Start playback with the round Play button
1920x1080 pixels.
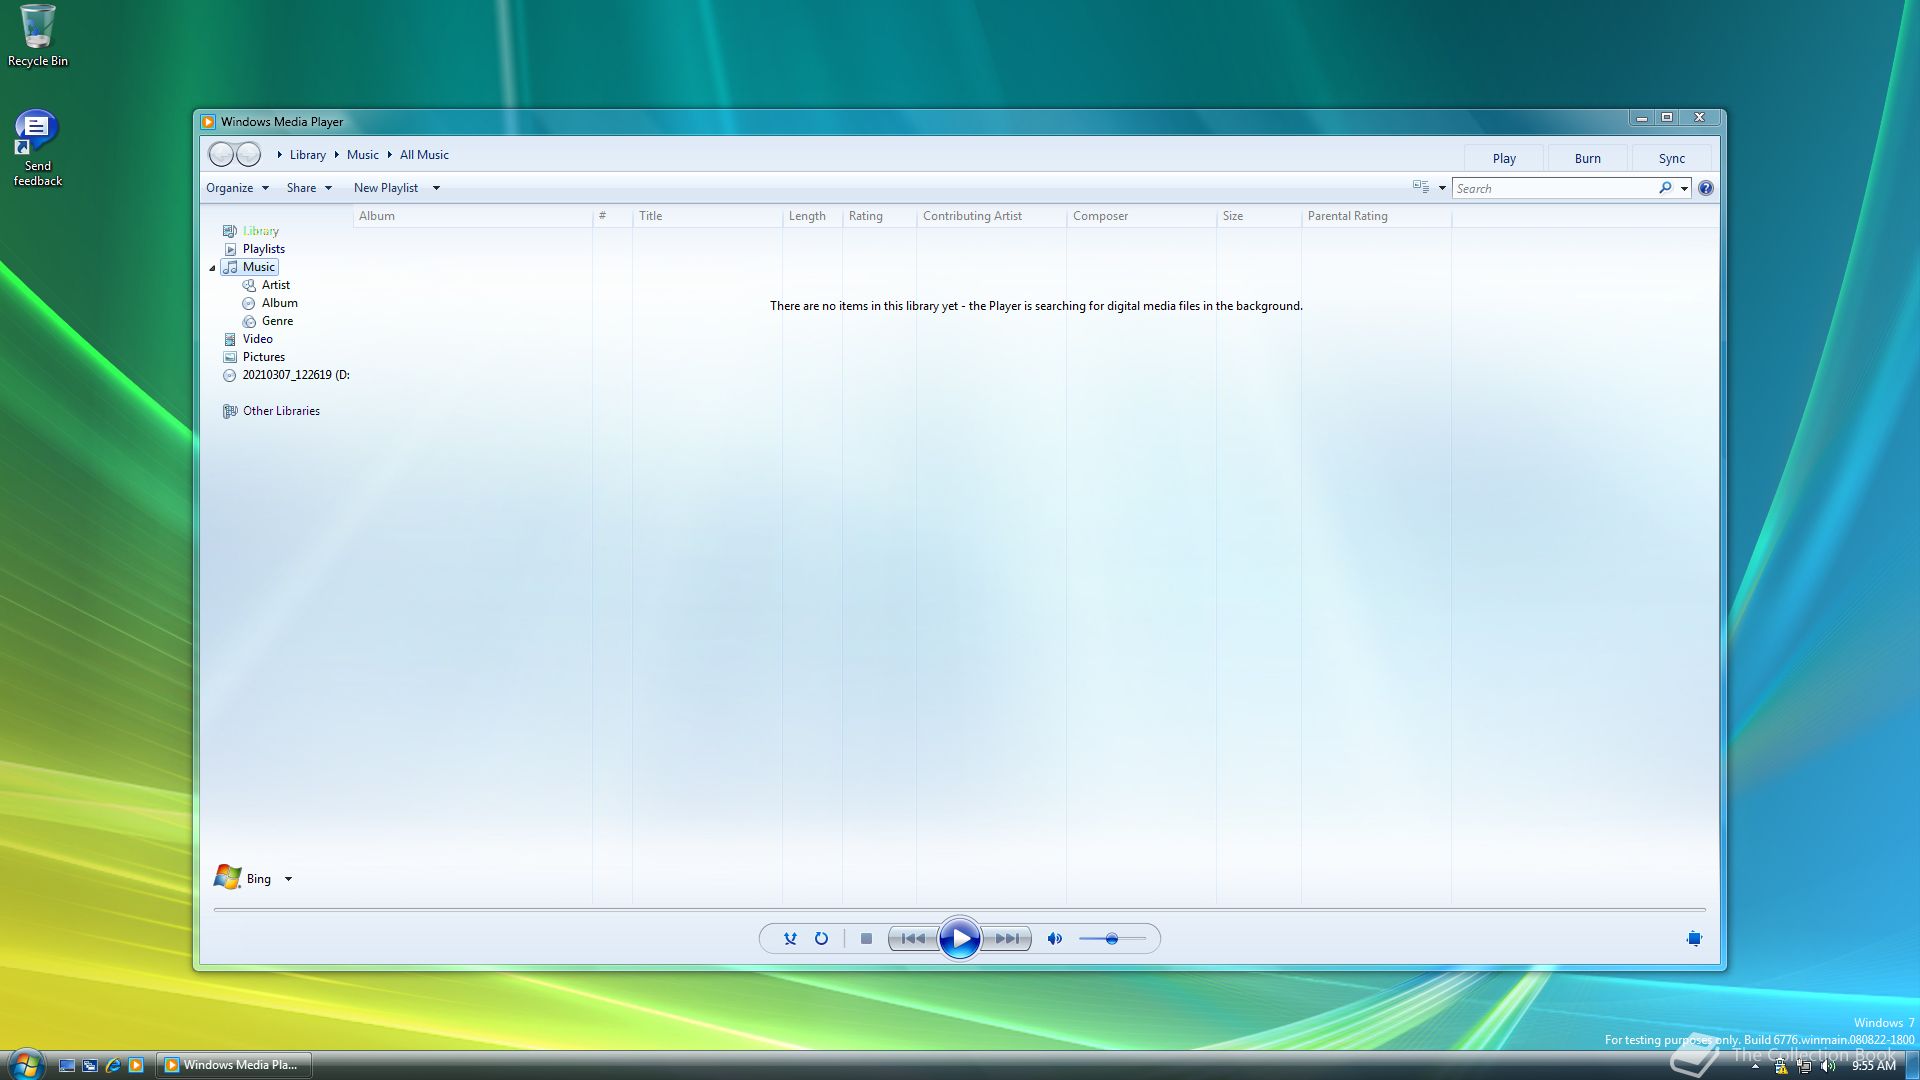(960, 939)
